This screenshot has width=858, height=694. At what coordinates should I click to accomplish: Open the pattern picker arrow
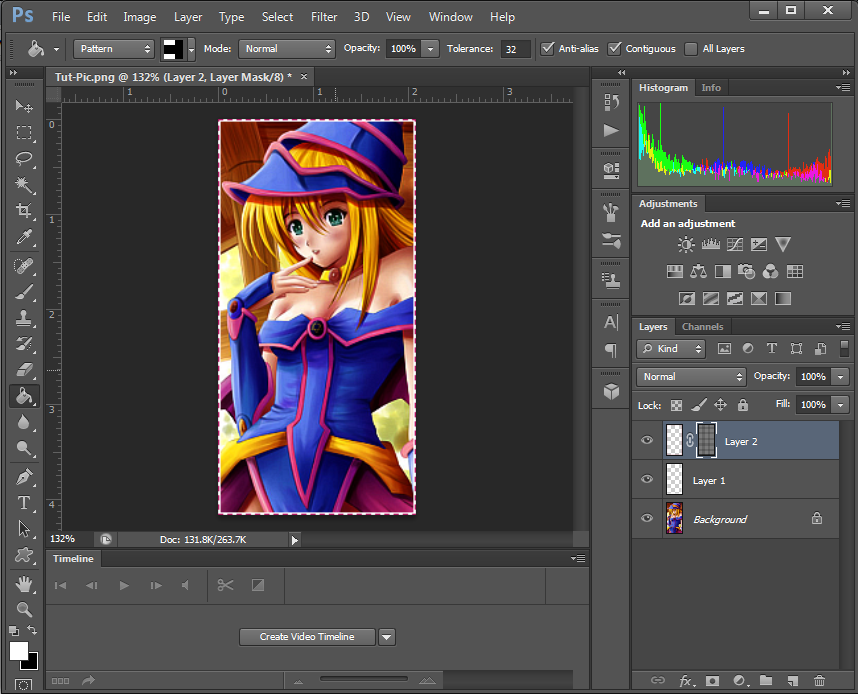(x=191, y=49)
